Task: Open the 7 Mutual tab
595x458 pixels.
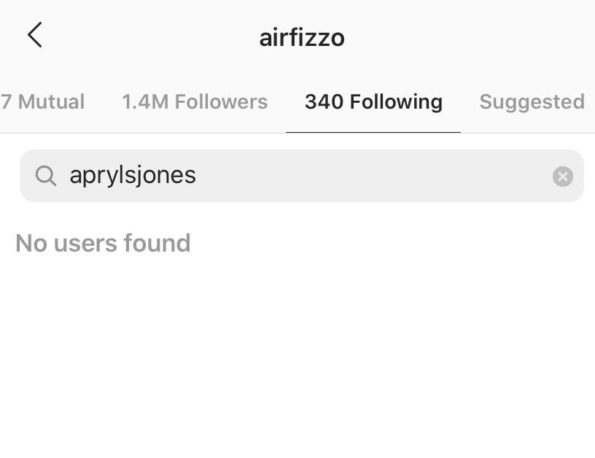Action: point(42,102)
